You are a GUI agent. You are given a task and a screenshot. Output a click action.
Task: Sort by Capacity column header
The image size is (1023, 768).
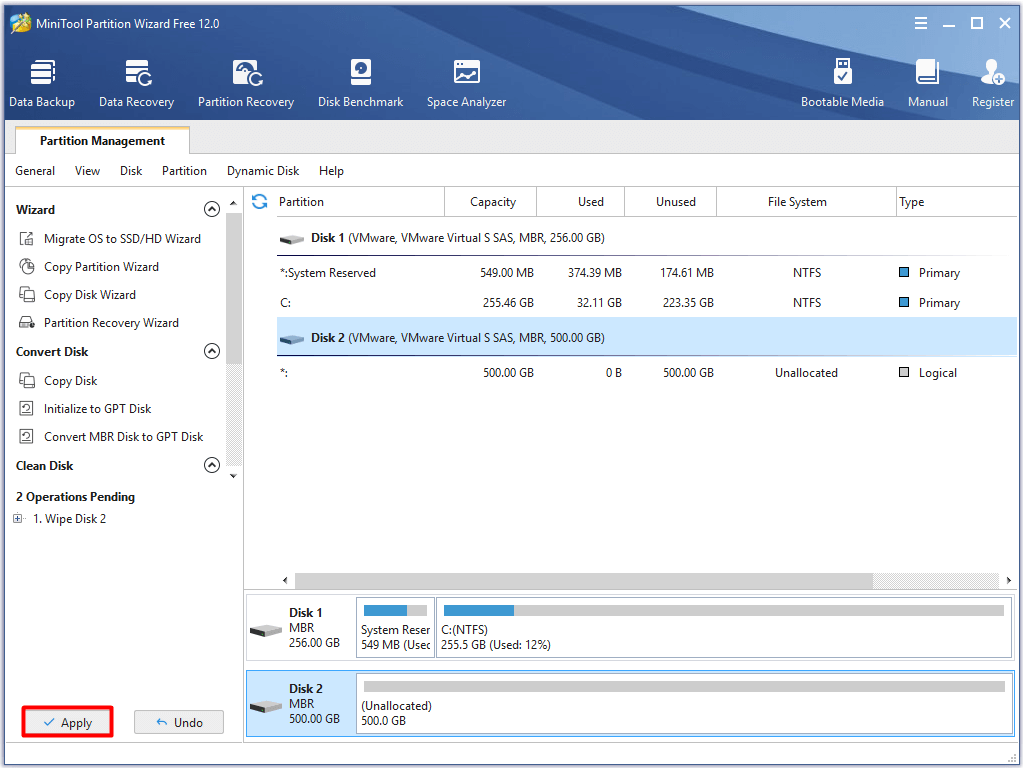click(x=491, y=202)
